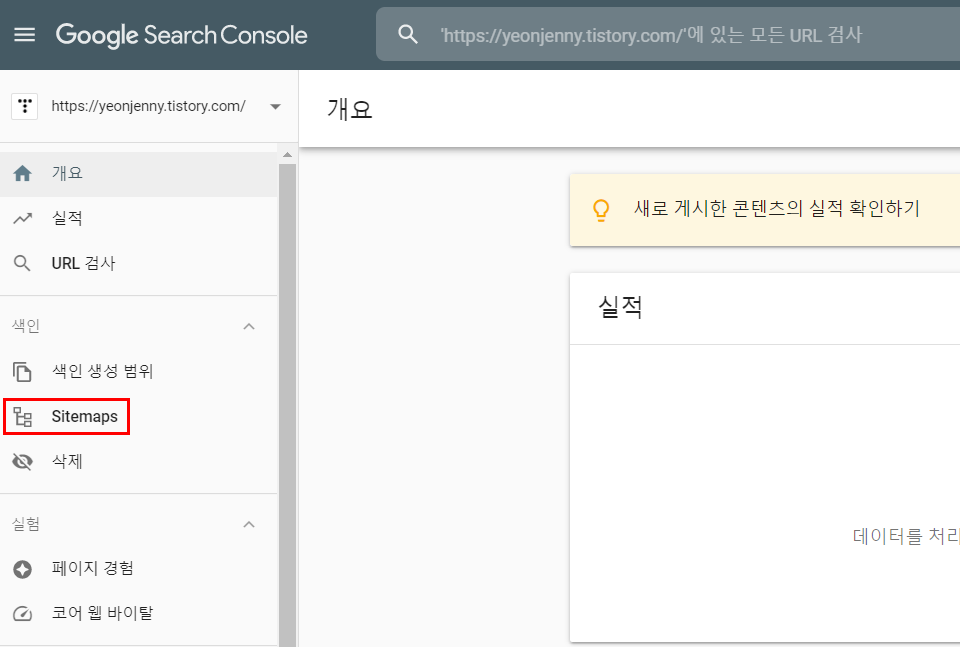Viewport: 960px width, 647px height.
Task: Open the URL 검사 menu item
Action: [138, 264]
